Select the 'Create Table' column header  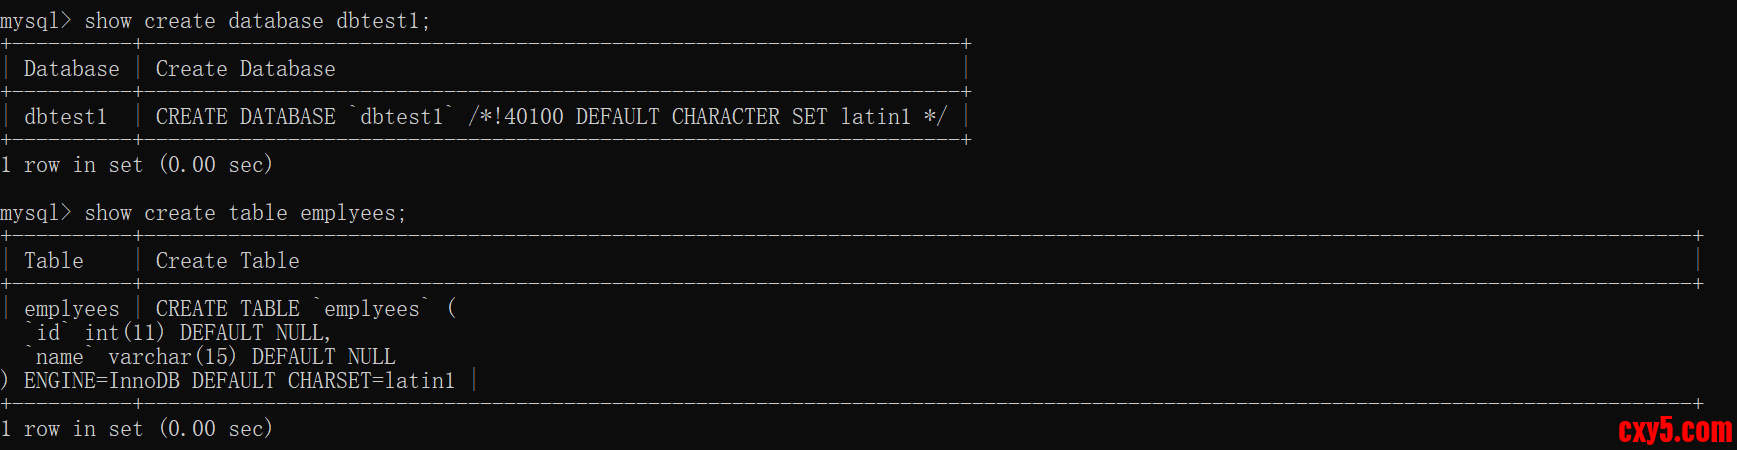point(227,261)
